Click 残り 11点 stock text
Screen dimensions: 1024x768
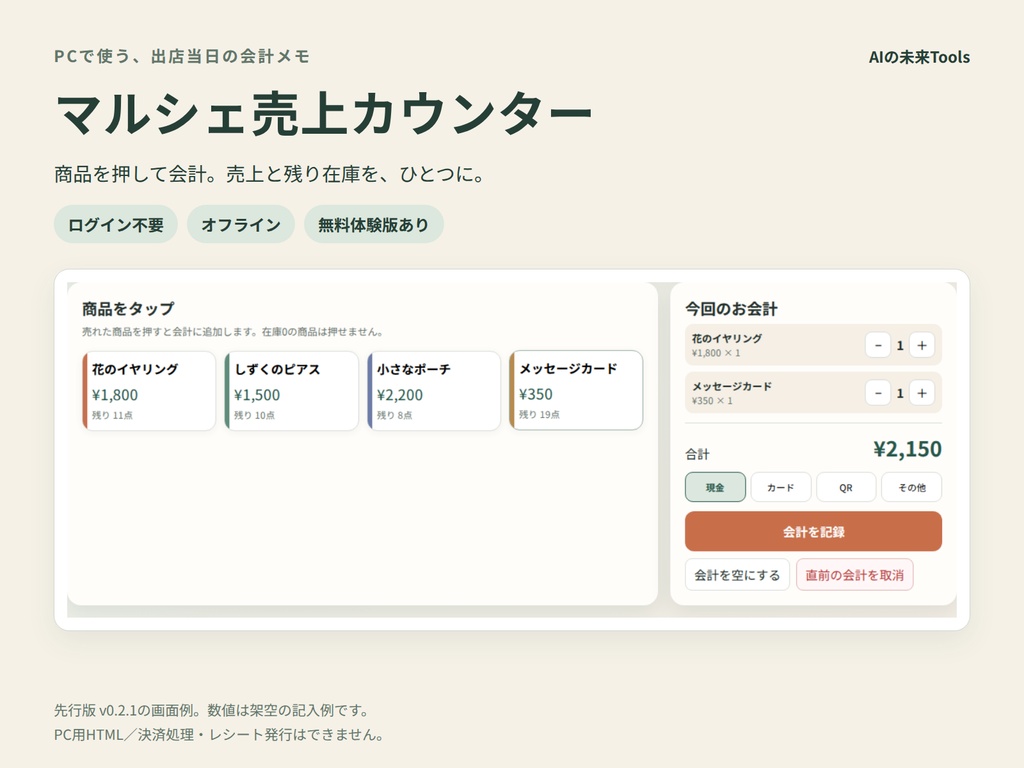pos(112,415)
